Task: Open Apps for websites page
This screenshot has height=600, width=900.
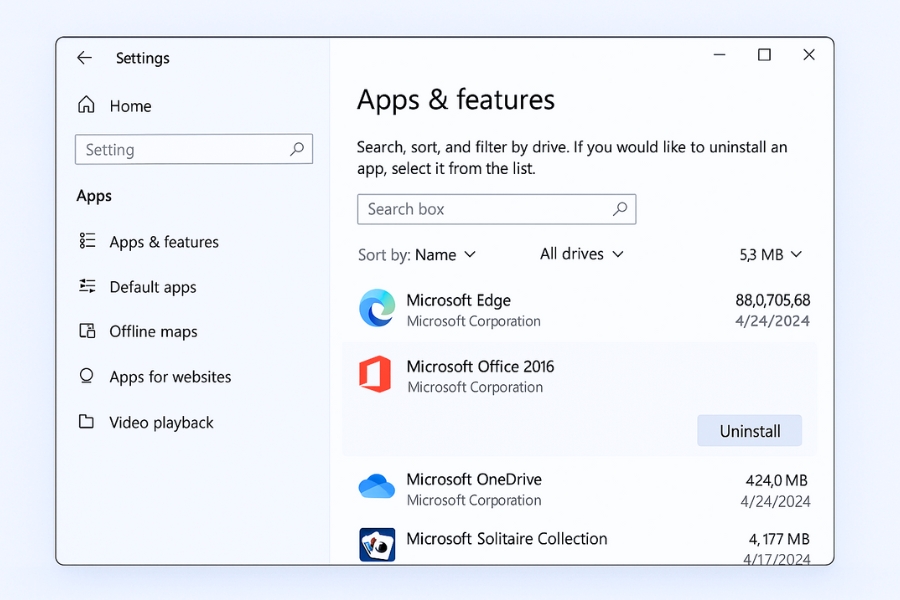Action: (x=170, y=377)
